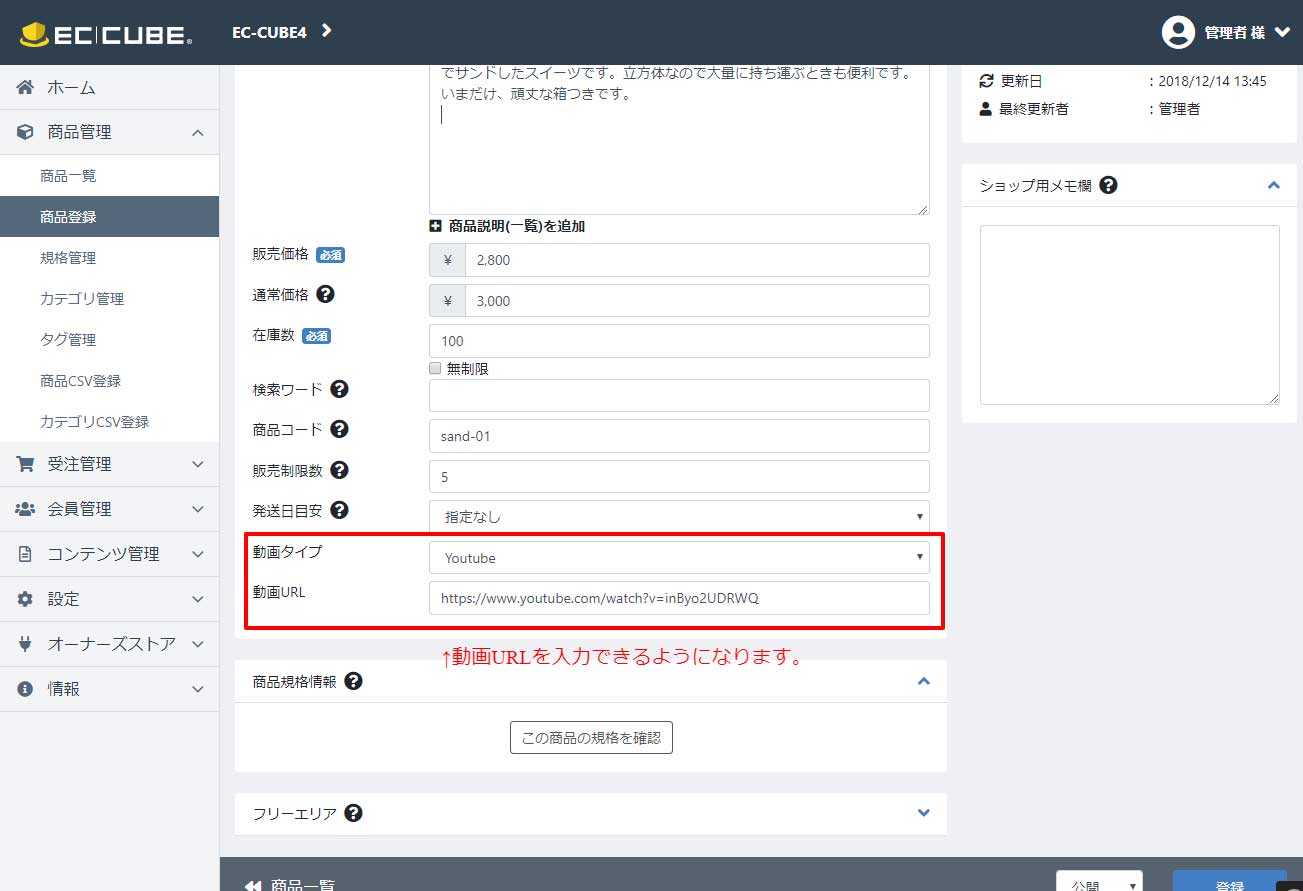This screenshot has width=1303, height=891.
Task: Expand the 受注管理 sidebar section
Action: (x=198, y=464)
